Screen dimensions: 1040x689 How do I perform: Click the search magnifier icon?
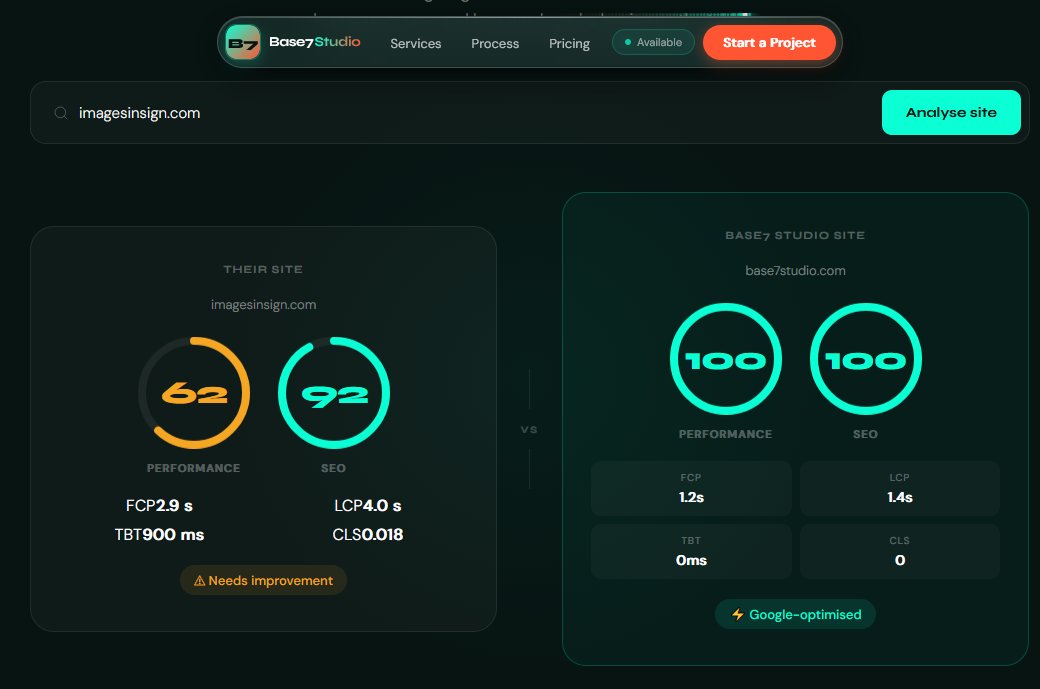(60, 113)
